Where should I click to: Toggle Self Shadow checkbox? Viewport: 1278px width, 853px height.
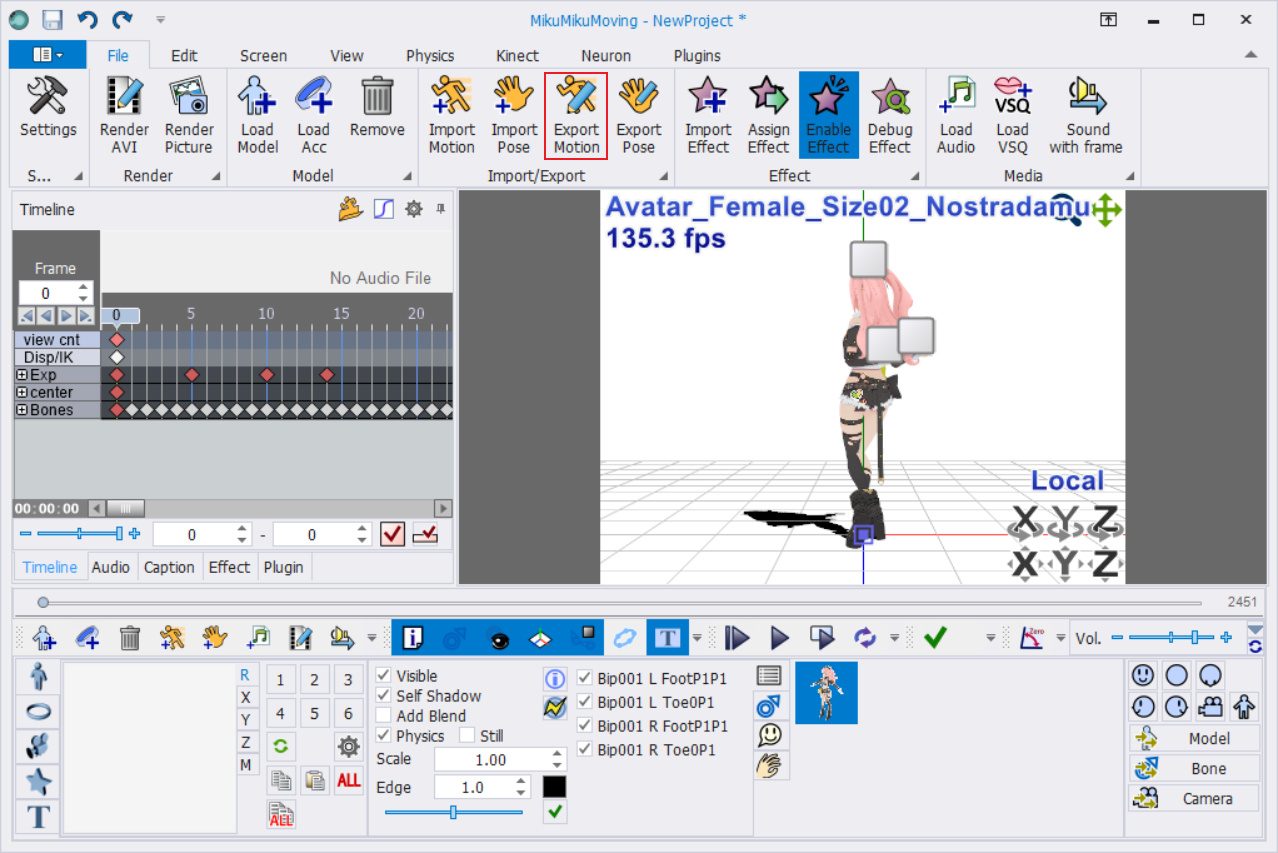383,696
